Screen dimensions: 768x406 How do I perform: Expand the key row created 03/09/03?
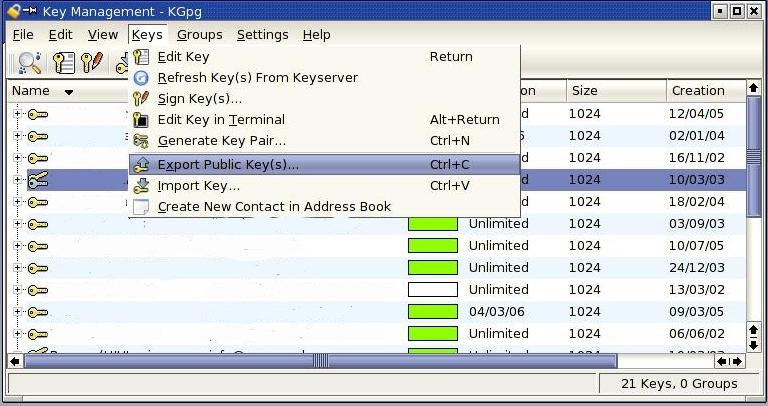[17, 224]
